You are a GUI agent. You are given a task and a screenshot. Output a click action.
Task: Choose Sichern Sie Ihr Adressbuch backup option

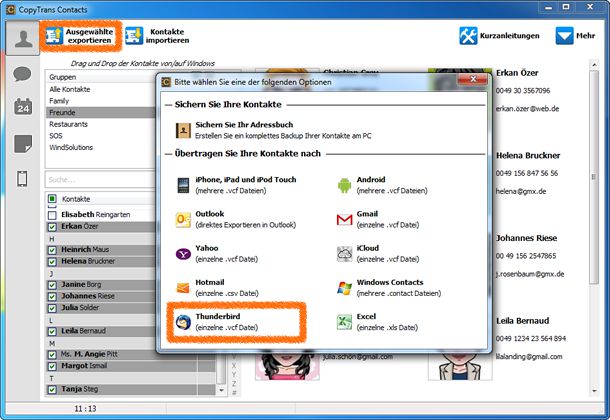[x=273, y=130]
